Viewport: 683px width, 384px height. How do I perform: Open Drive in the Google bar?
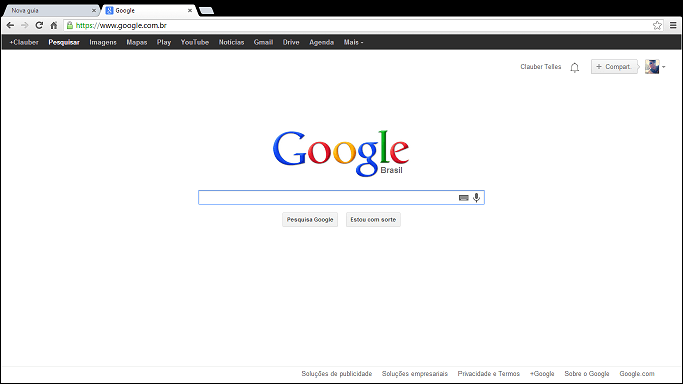point(291,42)
